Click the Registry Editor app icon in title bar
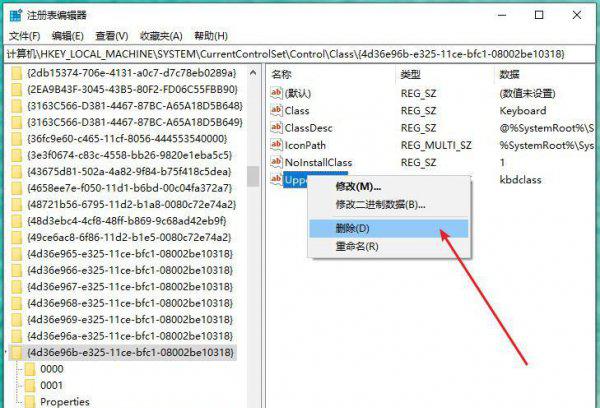Screen dimensions: 600x408 pyautogui.click(x=16, y=15)
